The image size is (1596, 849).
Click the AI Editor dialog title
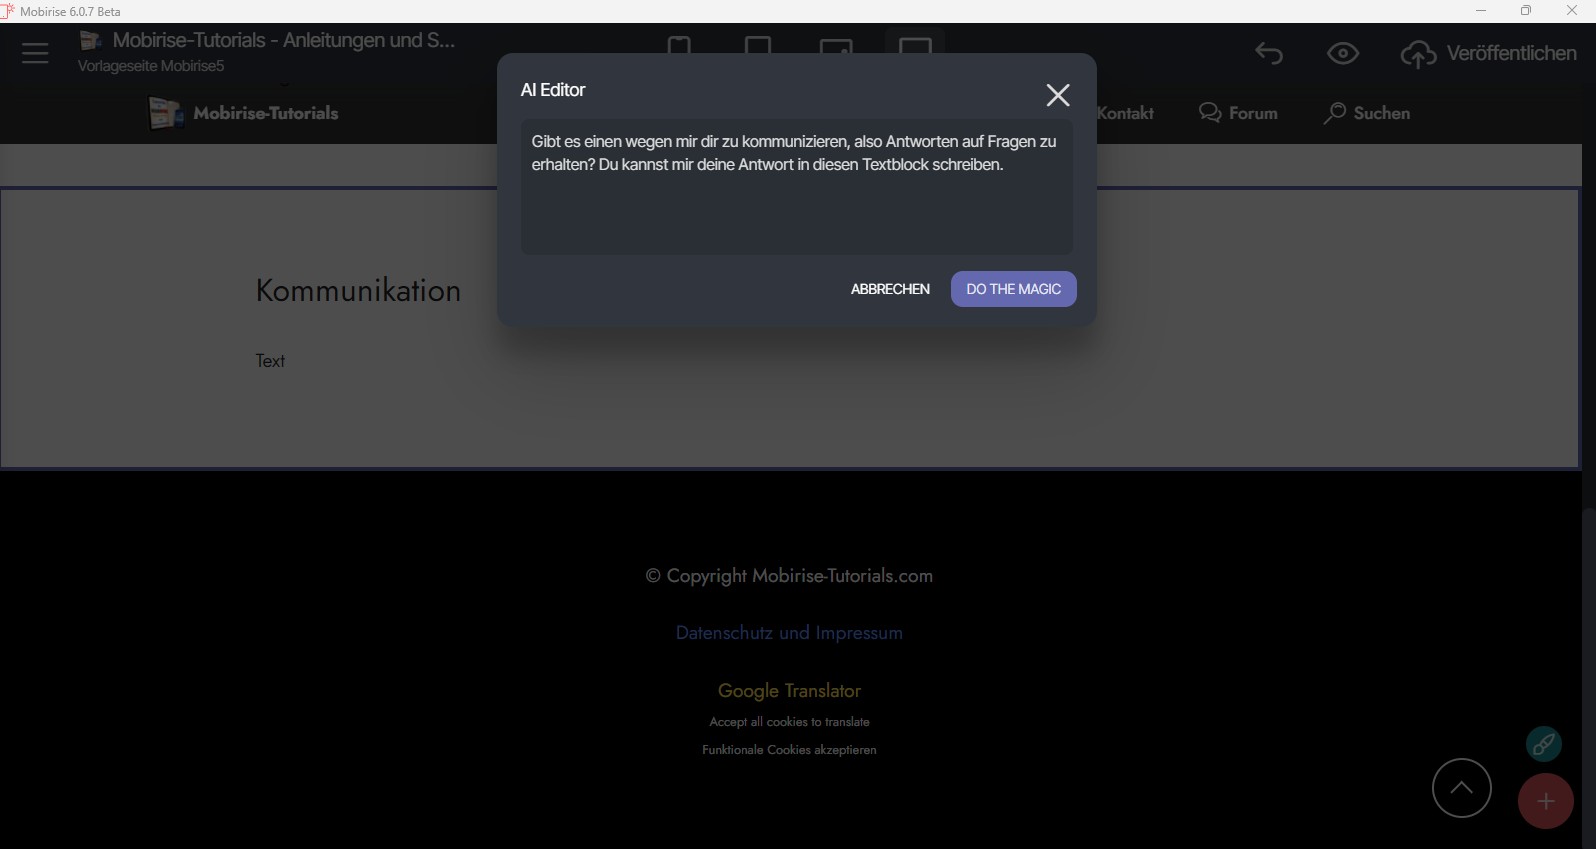[x=553, y=90]
